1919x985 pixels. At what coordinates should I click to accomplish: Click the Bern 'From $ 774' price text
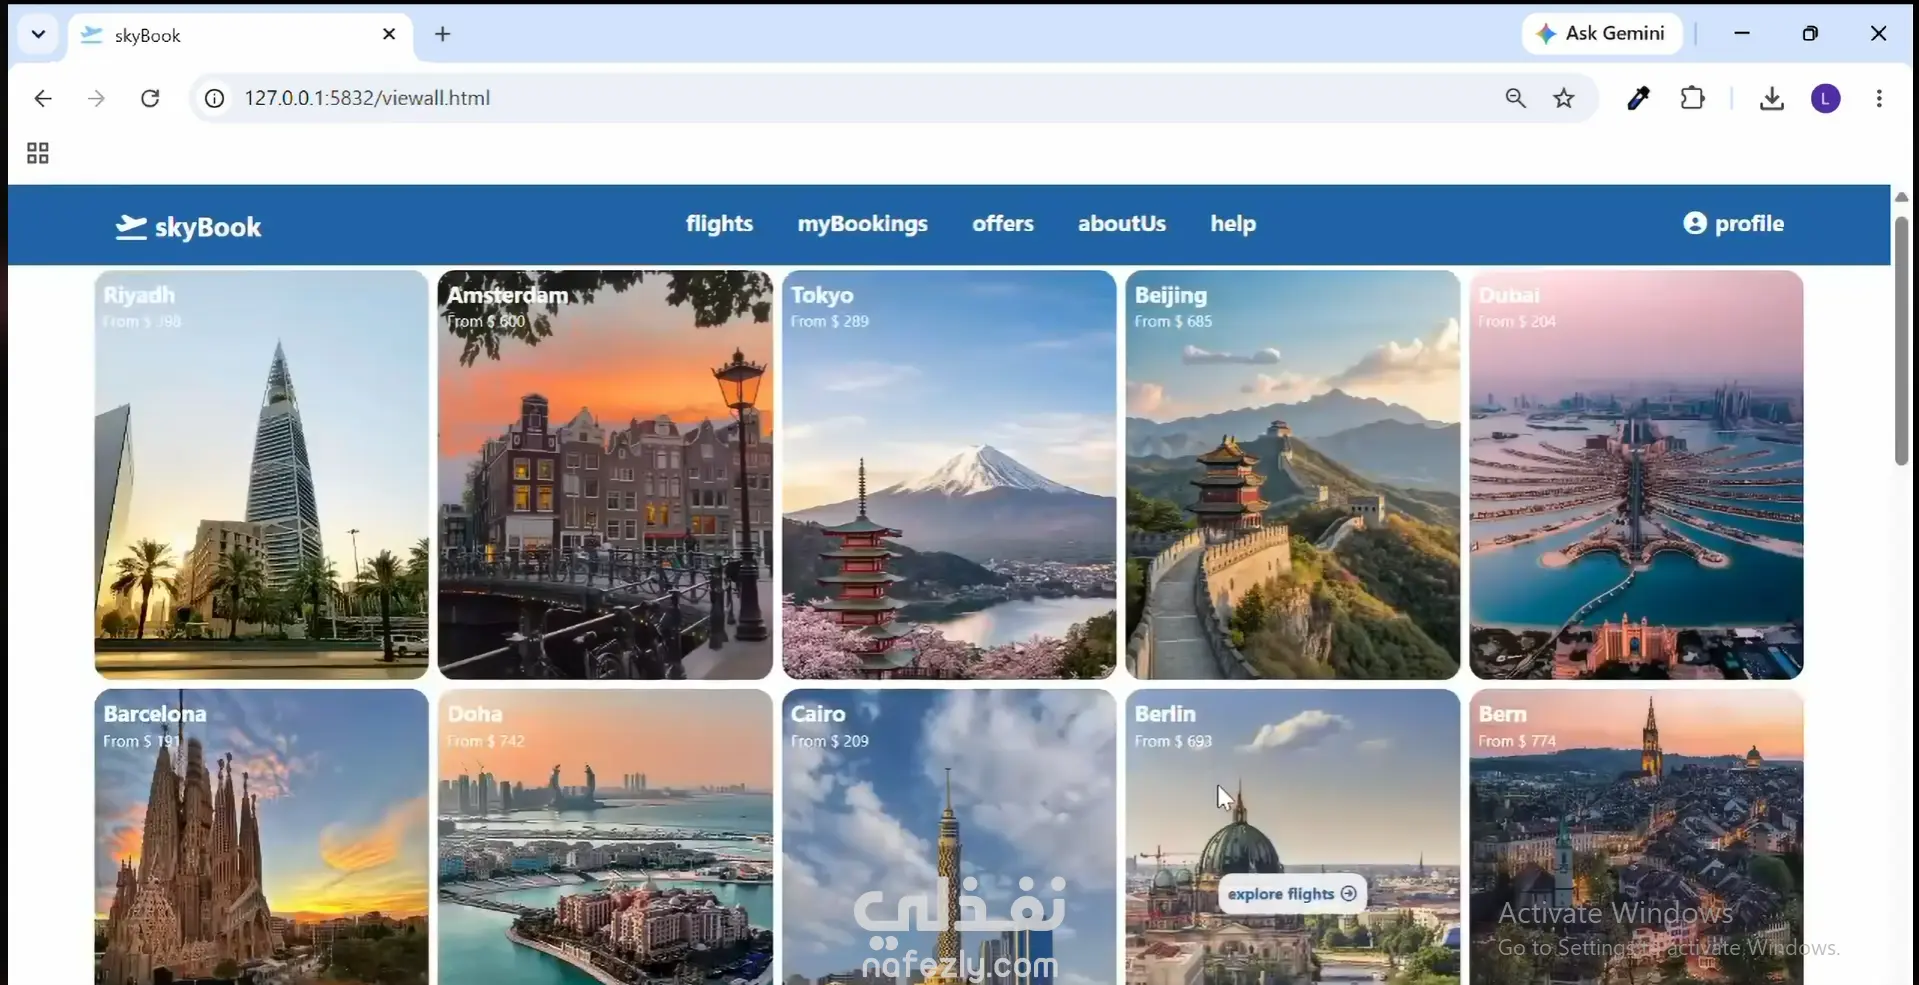click(1517, 741)
